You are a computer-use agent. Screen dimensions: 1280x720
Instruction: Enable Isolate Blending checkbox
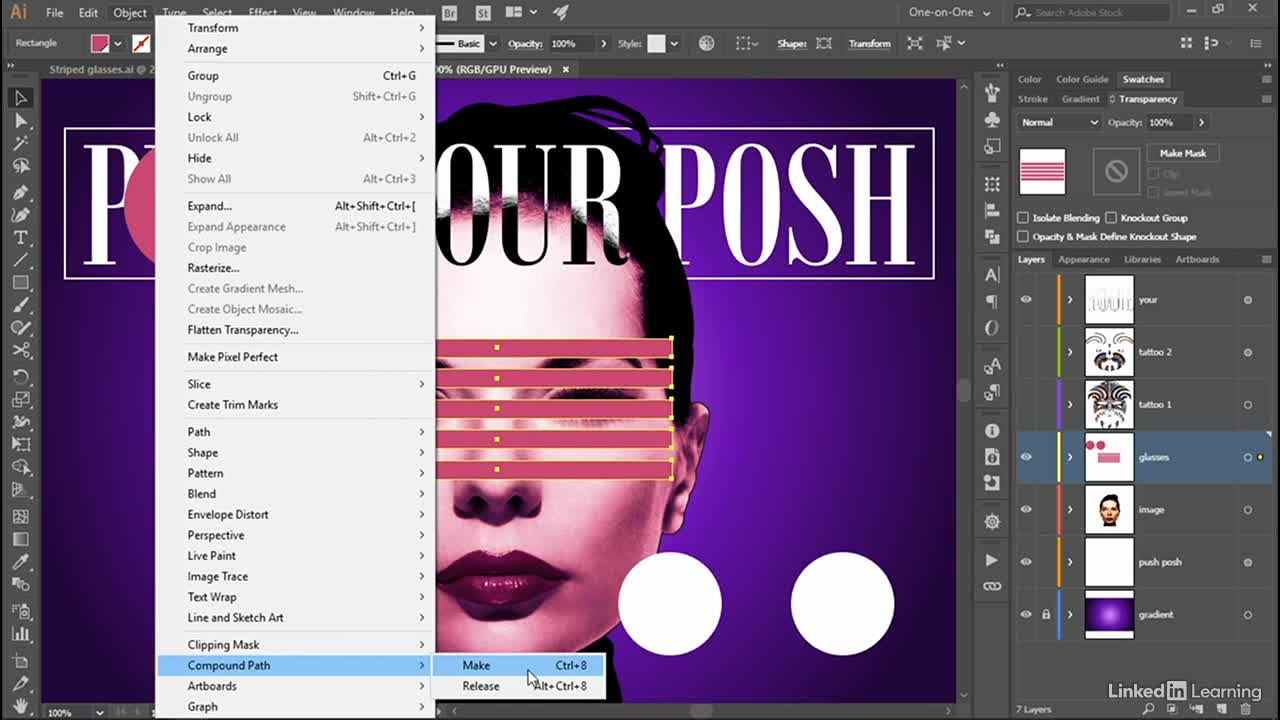[x=1023, y=218]
